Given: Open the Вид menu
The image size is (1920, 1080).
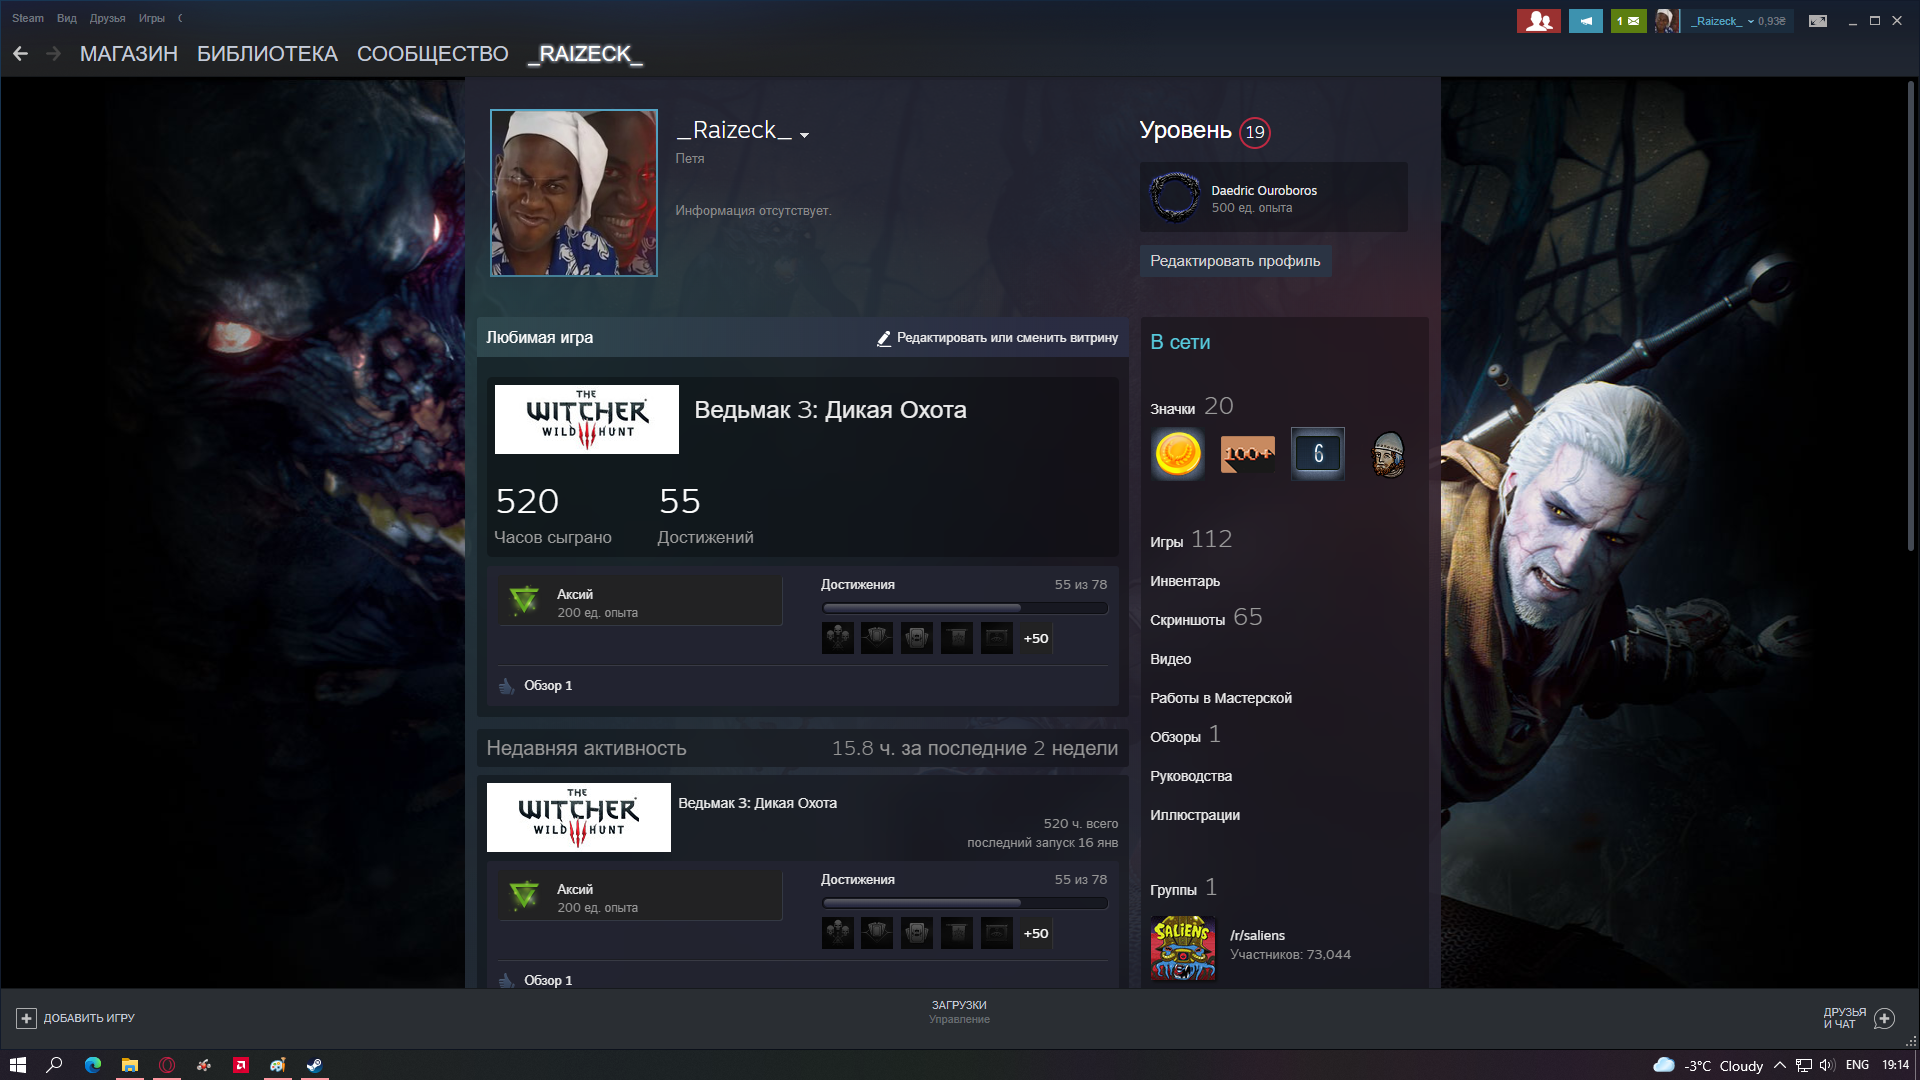Looking at the screenshot, I should point(67,18).
